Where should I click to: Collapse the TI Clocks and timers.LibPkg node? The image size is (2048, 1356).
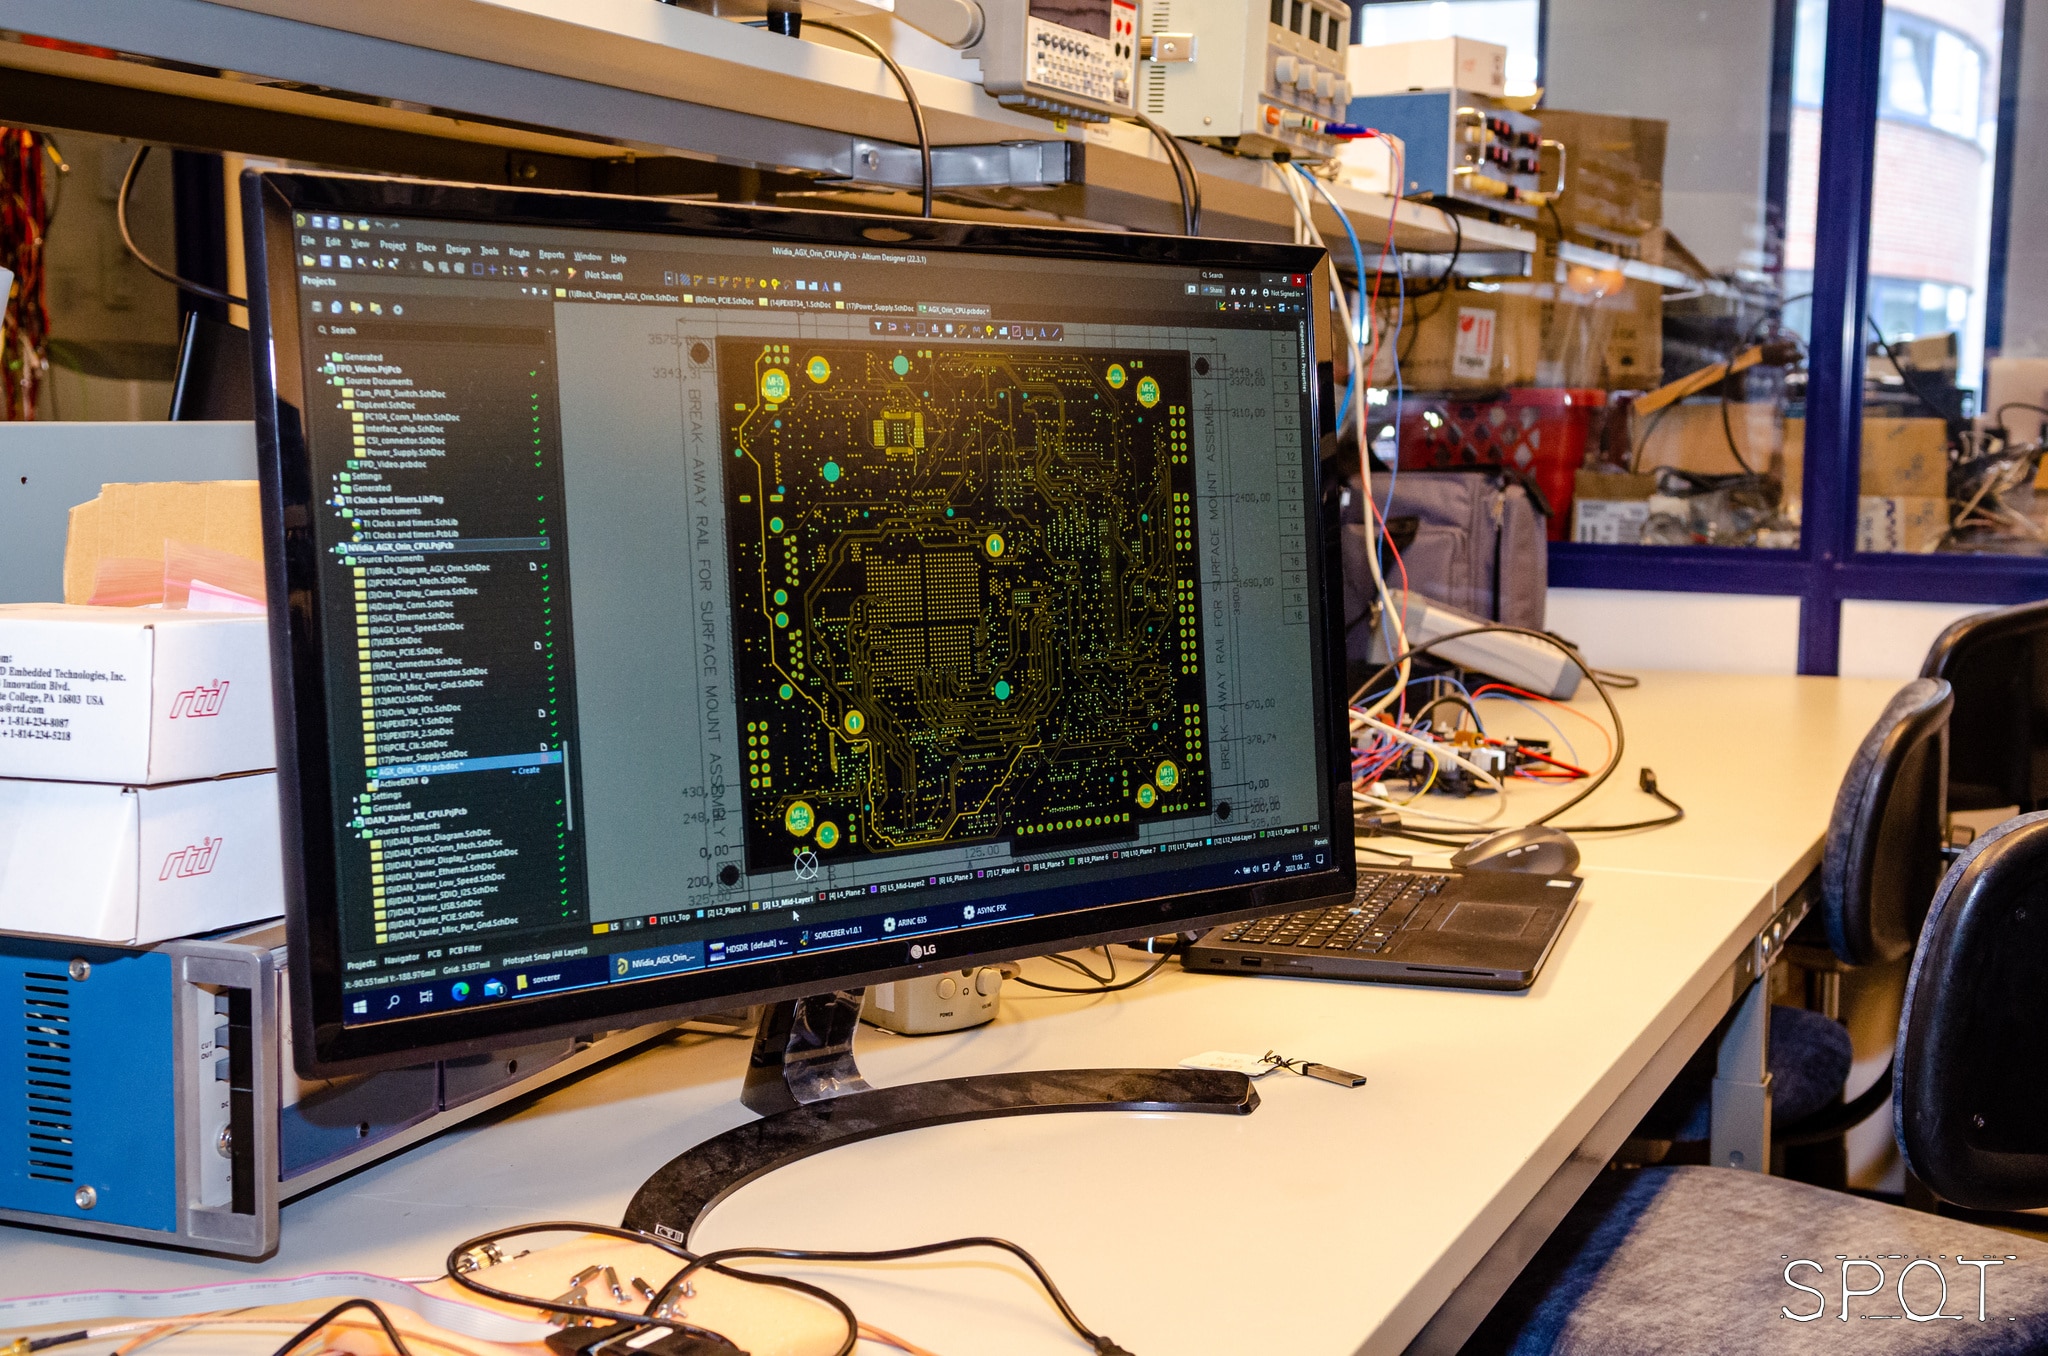[328, 502]
